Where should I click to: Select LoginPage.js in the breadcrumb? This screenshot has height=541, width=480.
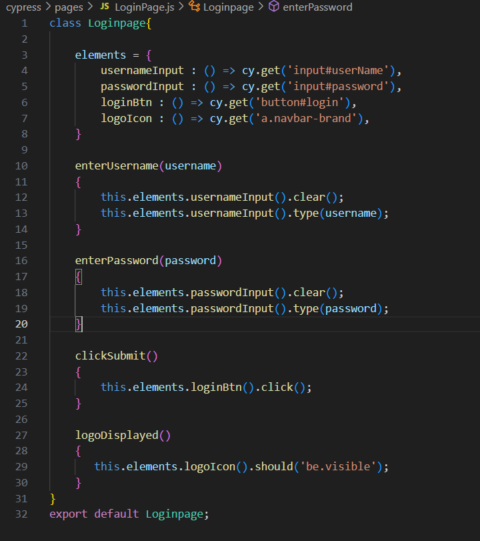pos(145,7)
